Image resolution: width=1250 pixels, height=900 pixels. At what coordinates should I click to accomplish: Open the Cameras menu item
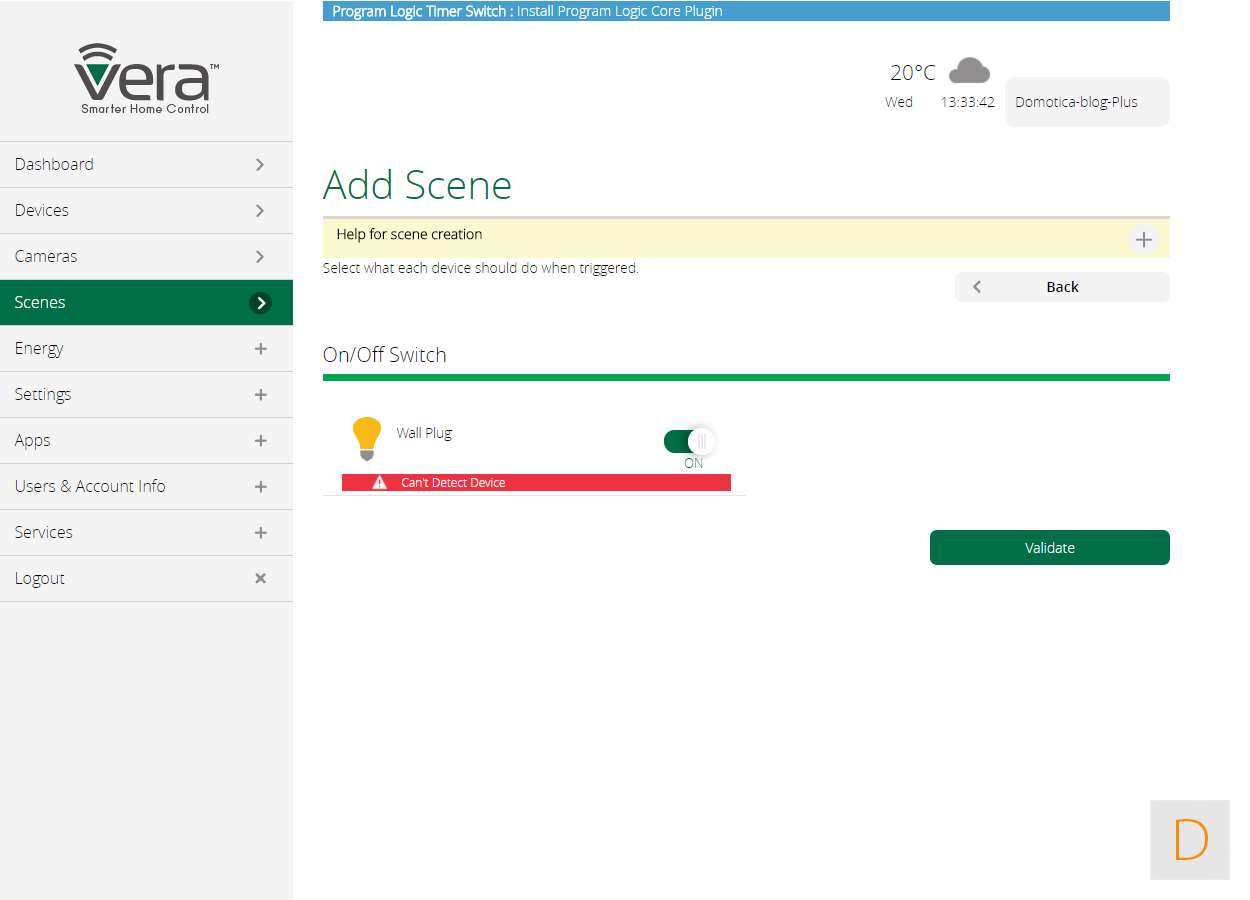(x=146, y=256)
